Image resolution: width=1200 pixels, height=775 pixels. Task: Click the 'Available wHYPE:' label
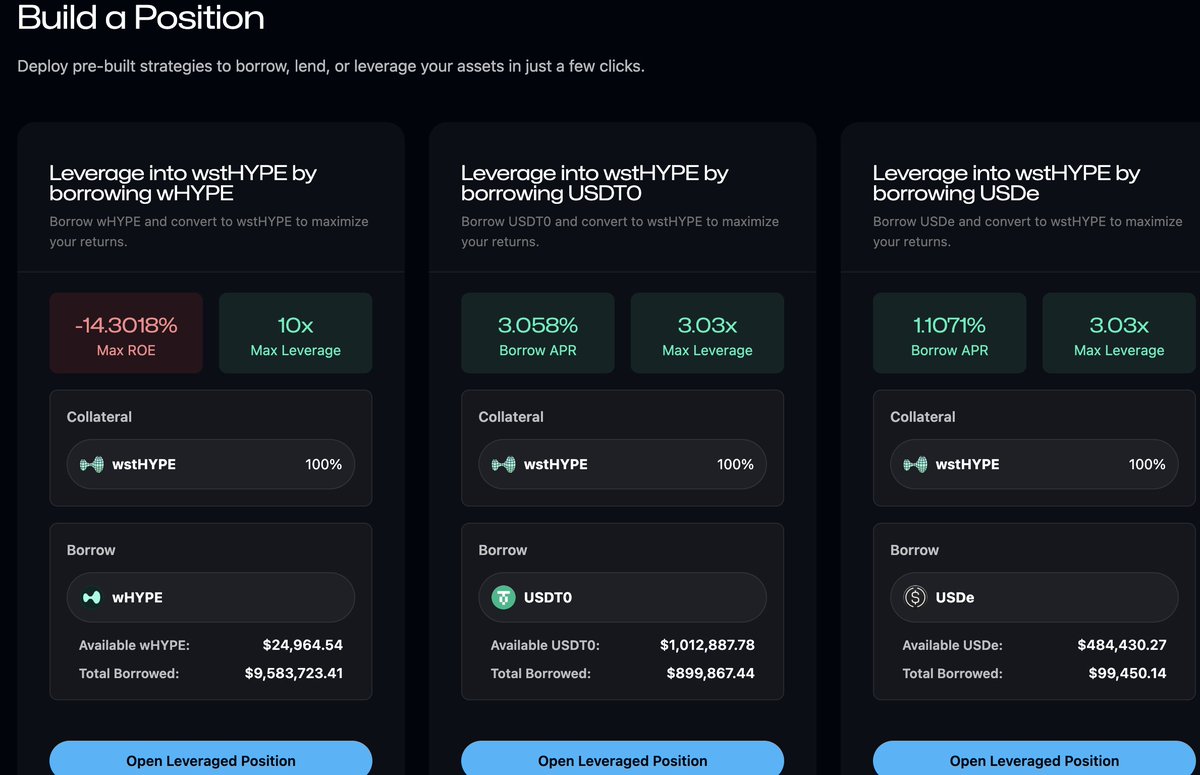point(134,645)
